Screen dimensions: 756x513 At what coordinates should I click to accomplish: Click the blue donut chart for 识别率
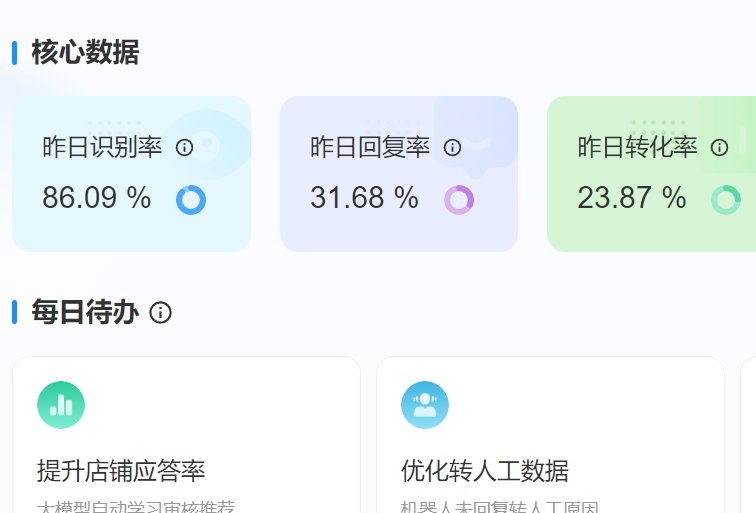[x=191, y=200]
